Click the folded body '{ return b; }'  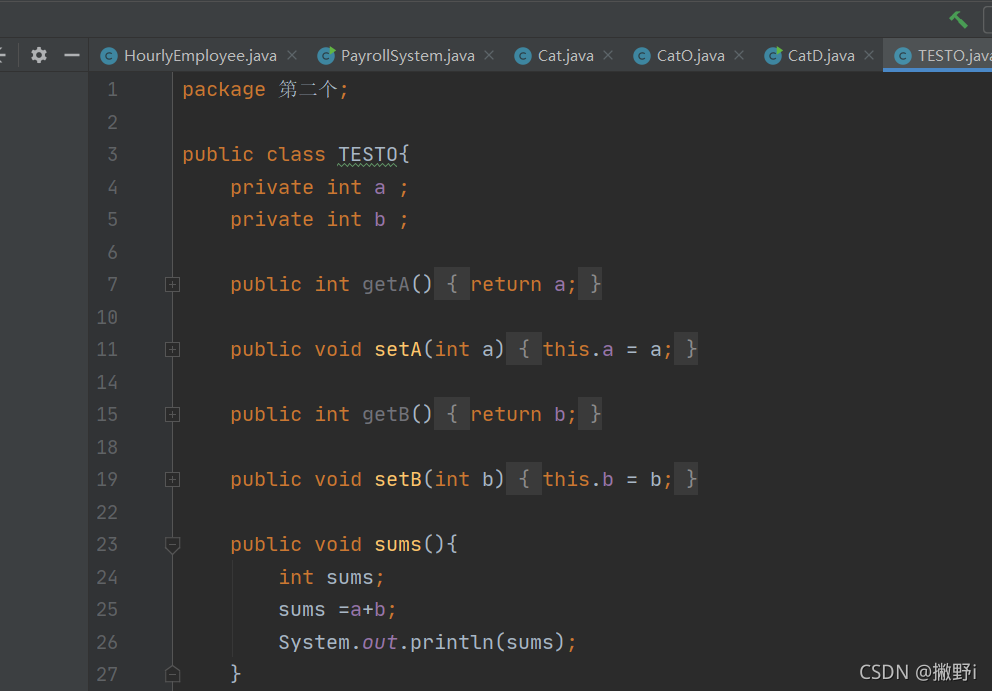coord(518,414)
